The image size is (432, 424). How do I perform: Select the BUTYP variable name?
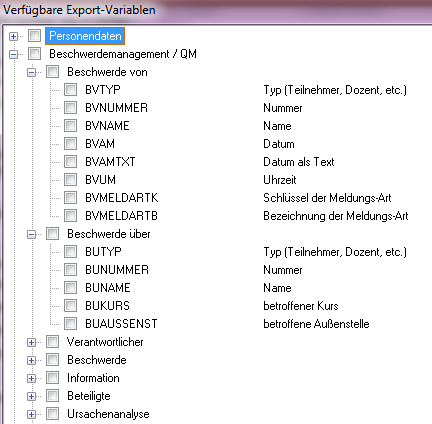(103, 252)
